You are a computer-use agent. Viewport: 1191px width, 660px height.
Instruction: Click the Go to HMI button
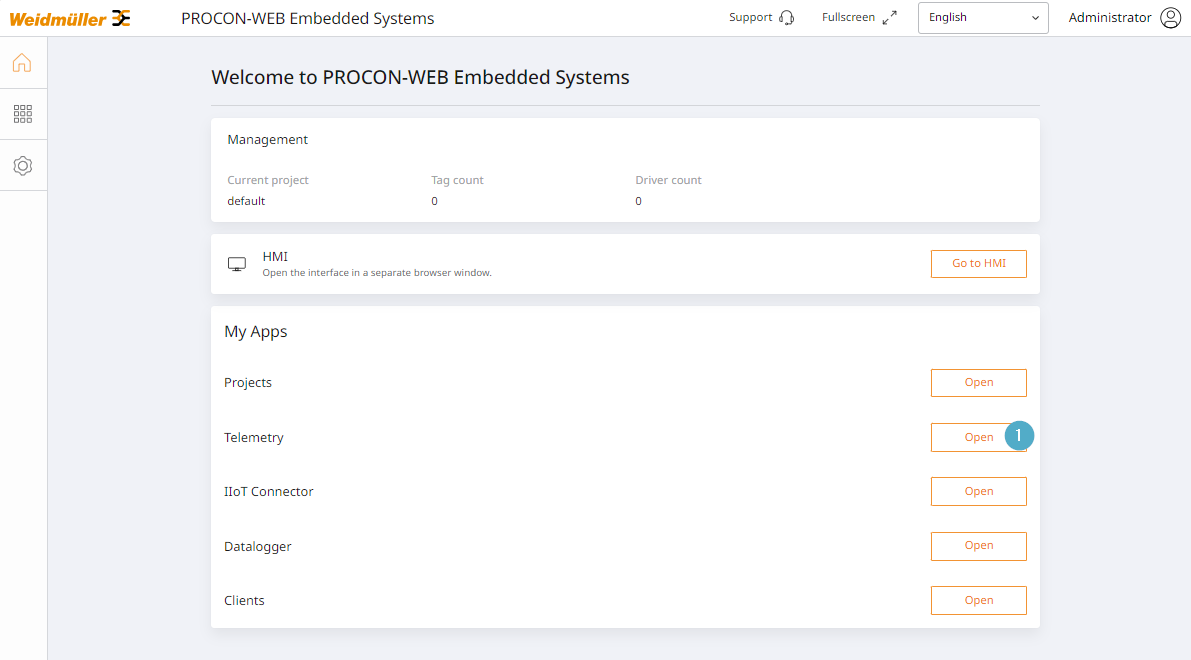[x=978, y=264]
